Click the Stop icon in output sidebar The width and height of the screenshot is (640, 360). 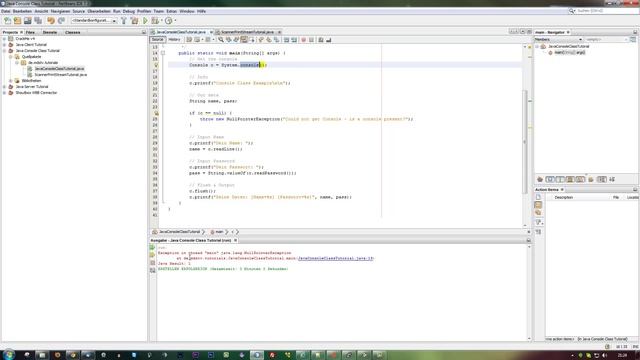click(153, 263)
